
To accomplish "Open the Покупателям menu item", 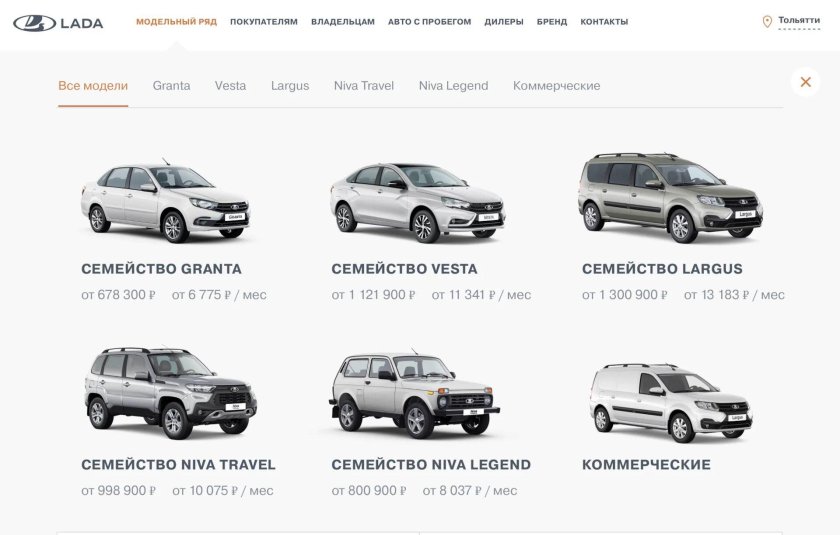I will pyautogui.click(x=264, y=22).
